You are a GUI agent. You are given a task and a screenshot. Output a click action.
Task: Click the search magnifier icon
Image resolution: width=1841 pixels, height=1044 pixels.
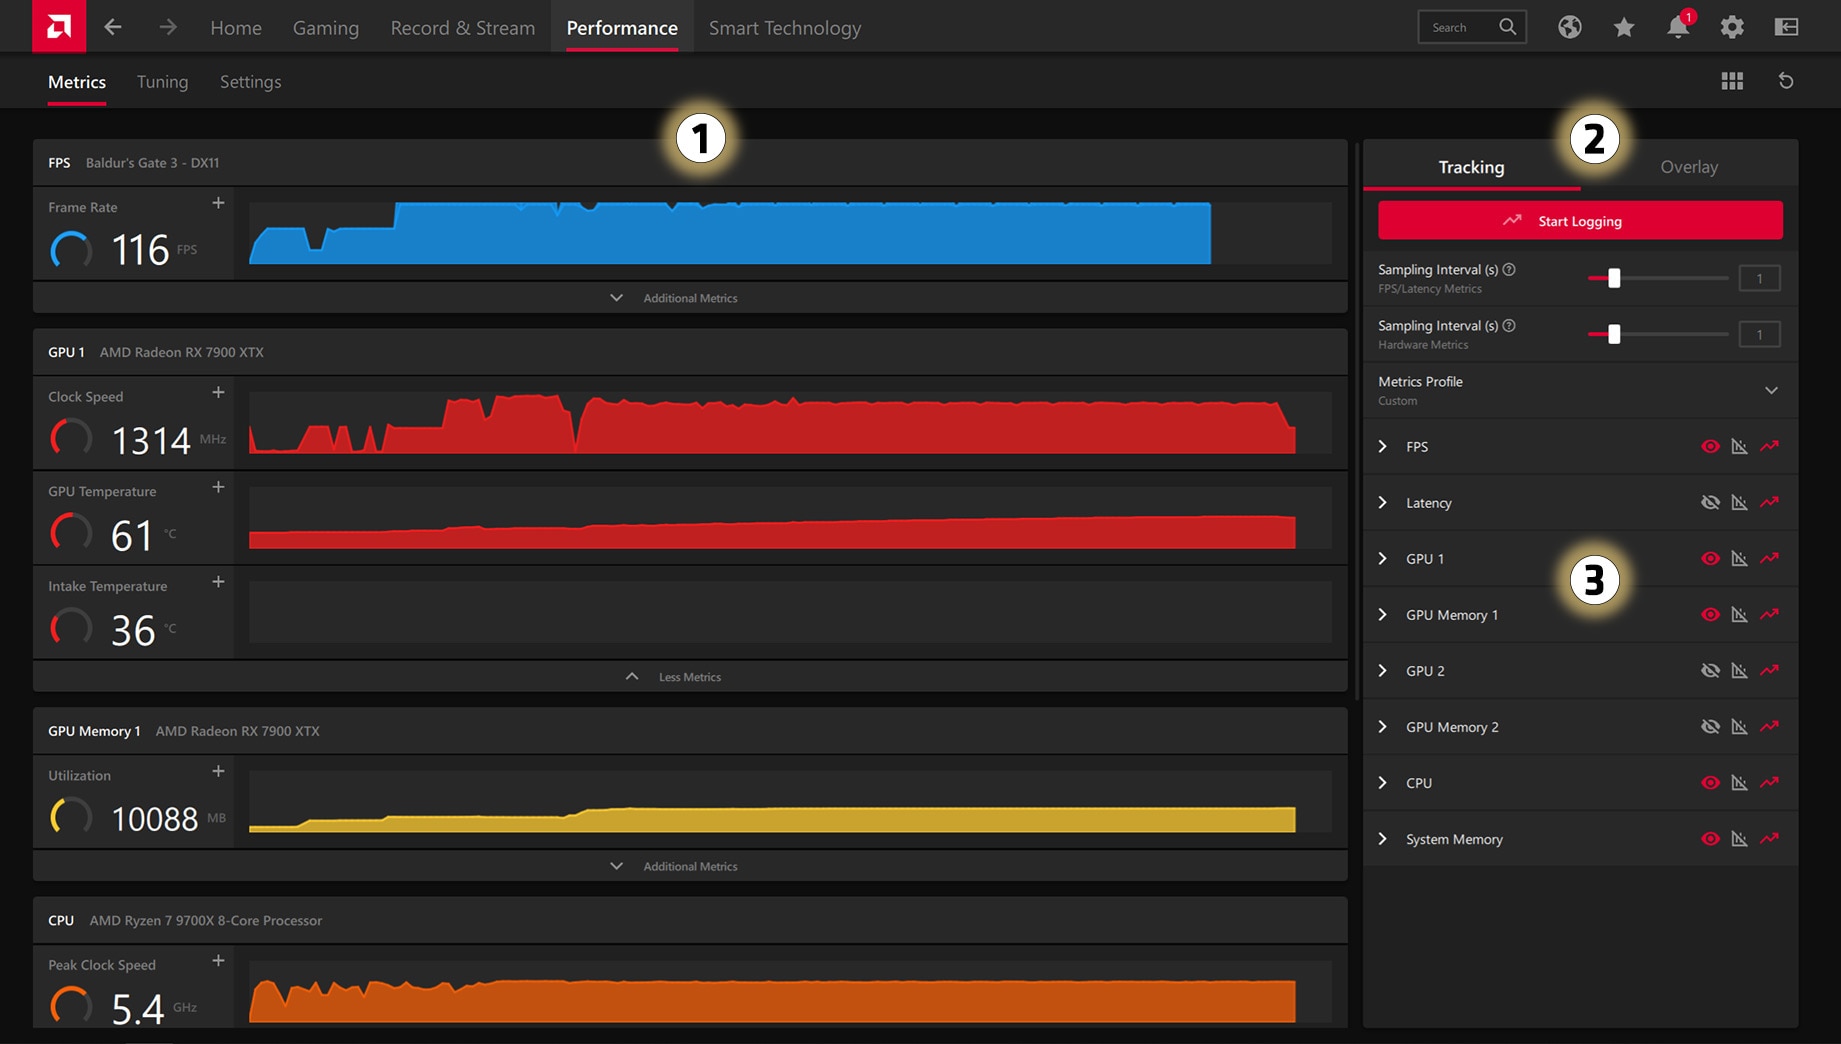1508,27
